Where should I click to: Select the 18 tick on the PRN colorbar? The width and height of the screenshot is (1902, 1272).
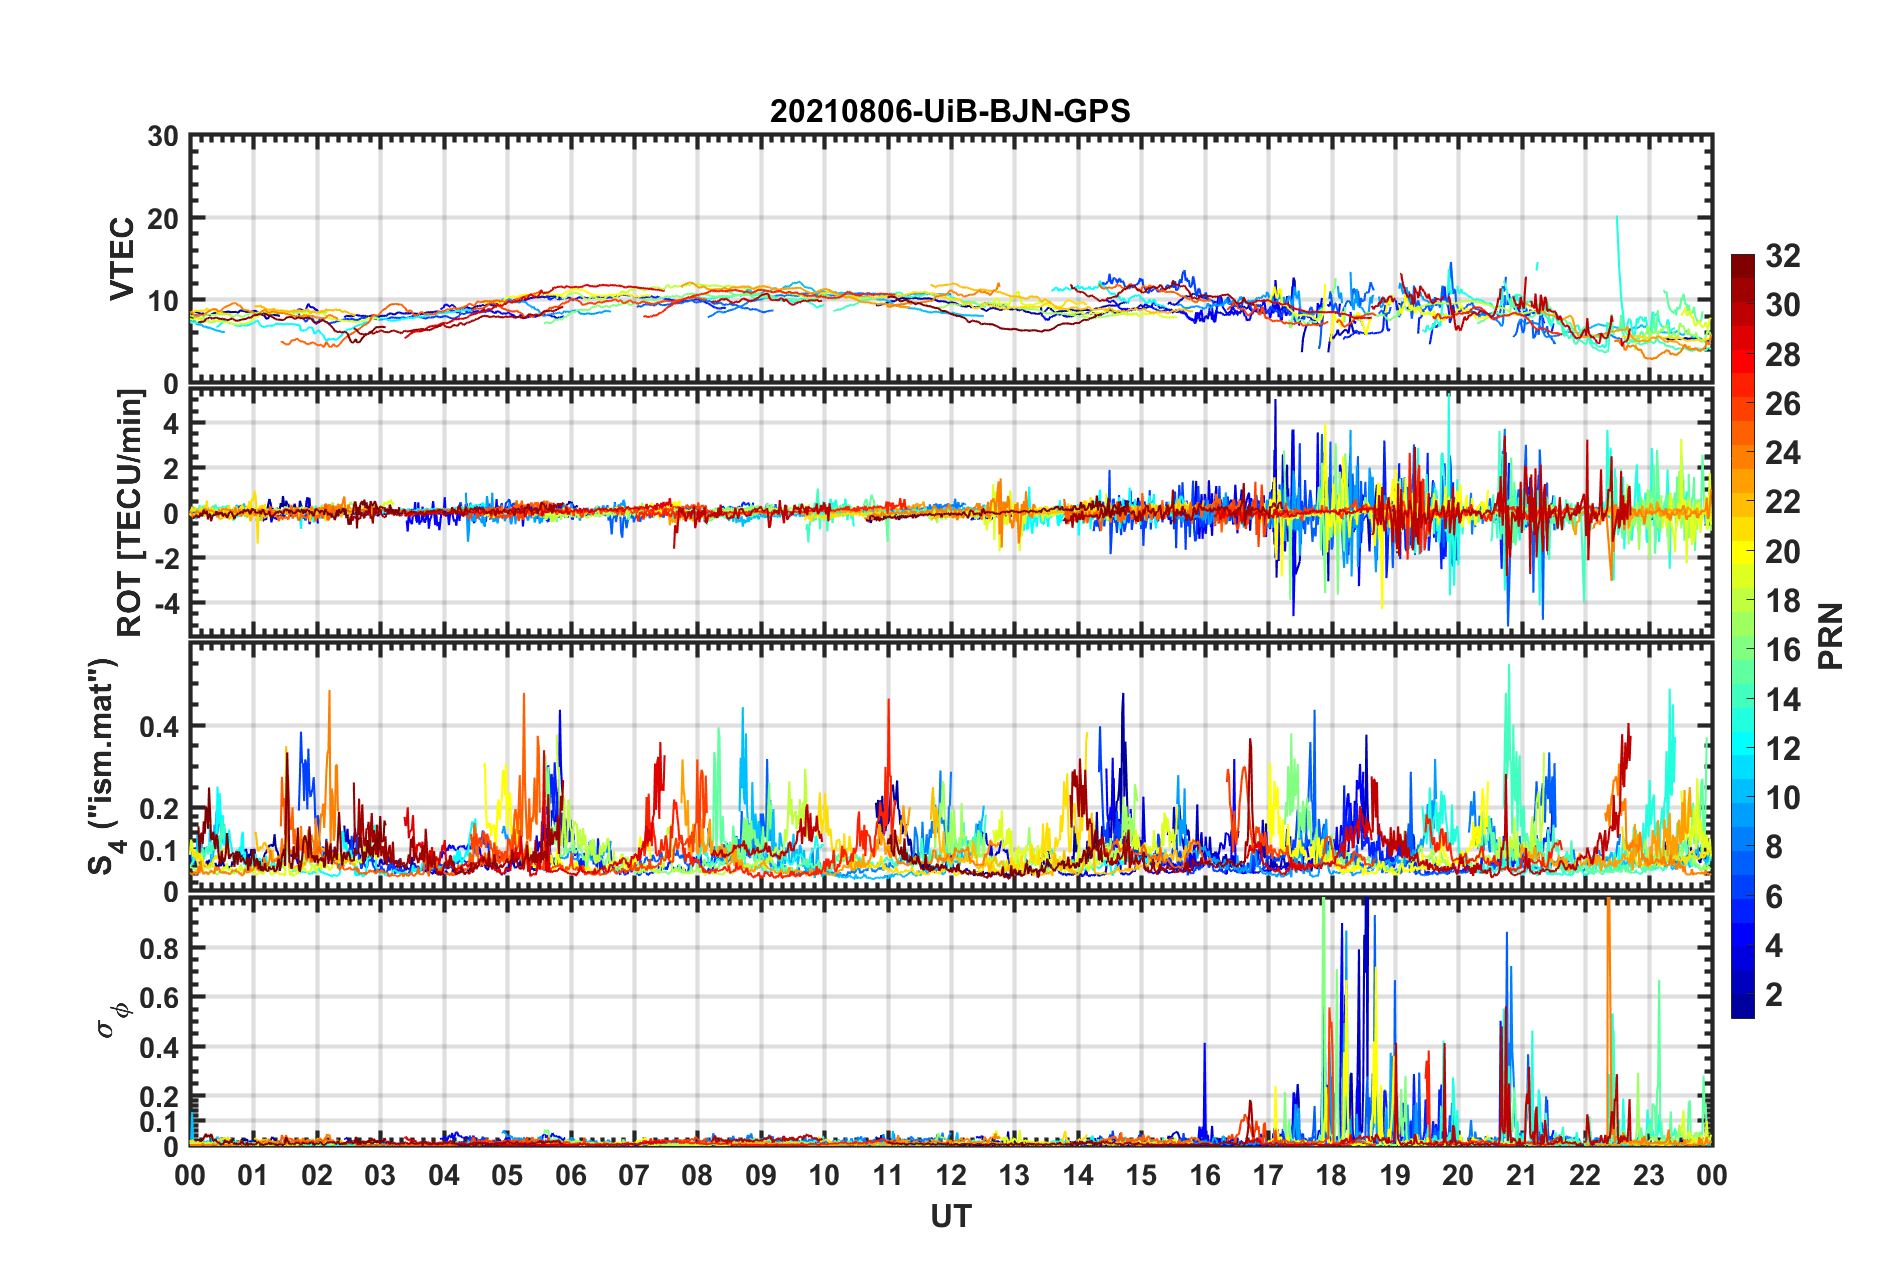point(1783,601)
